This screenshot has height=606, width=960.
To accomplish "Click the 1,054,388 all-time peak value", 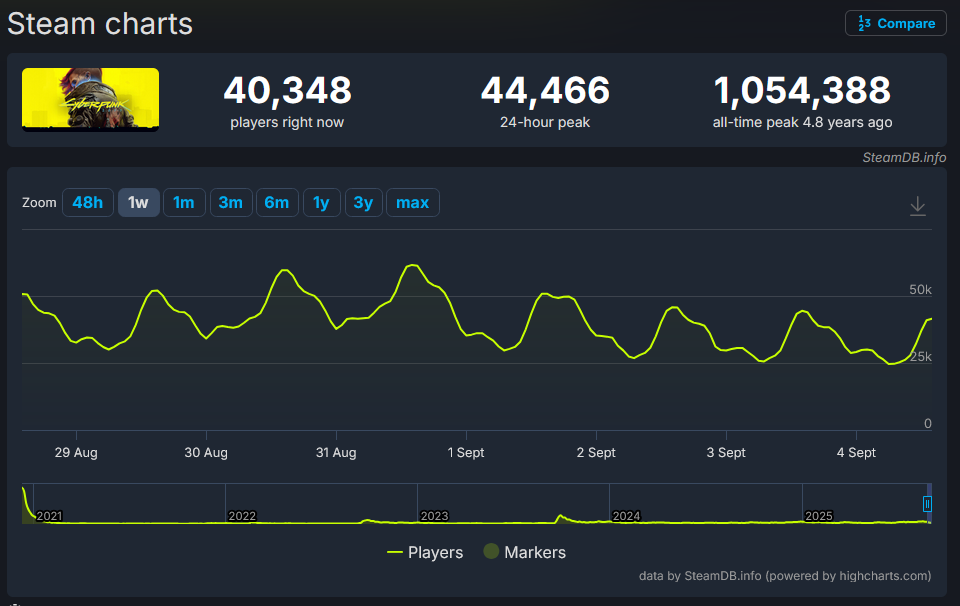I will (802, 90).
